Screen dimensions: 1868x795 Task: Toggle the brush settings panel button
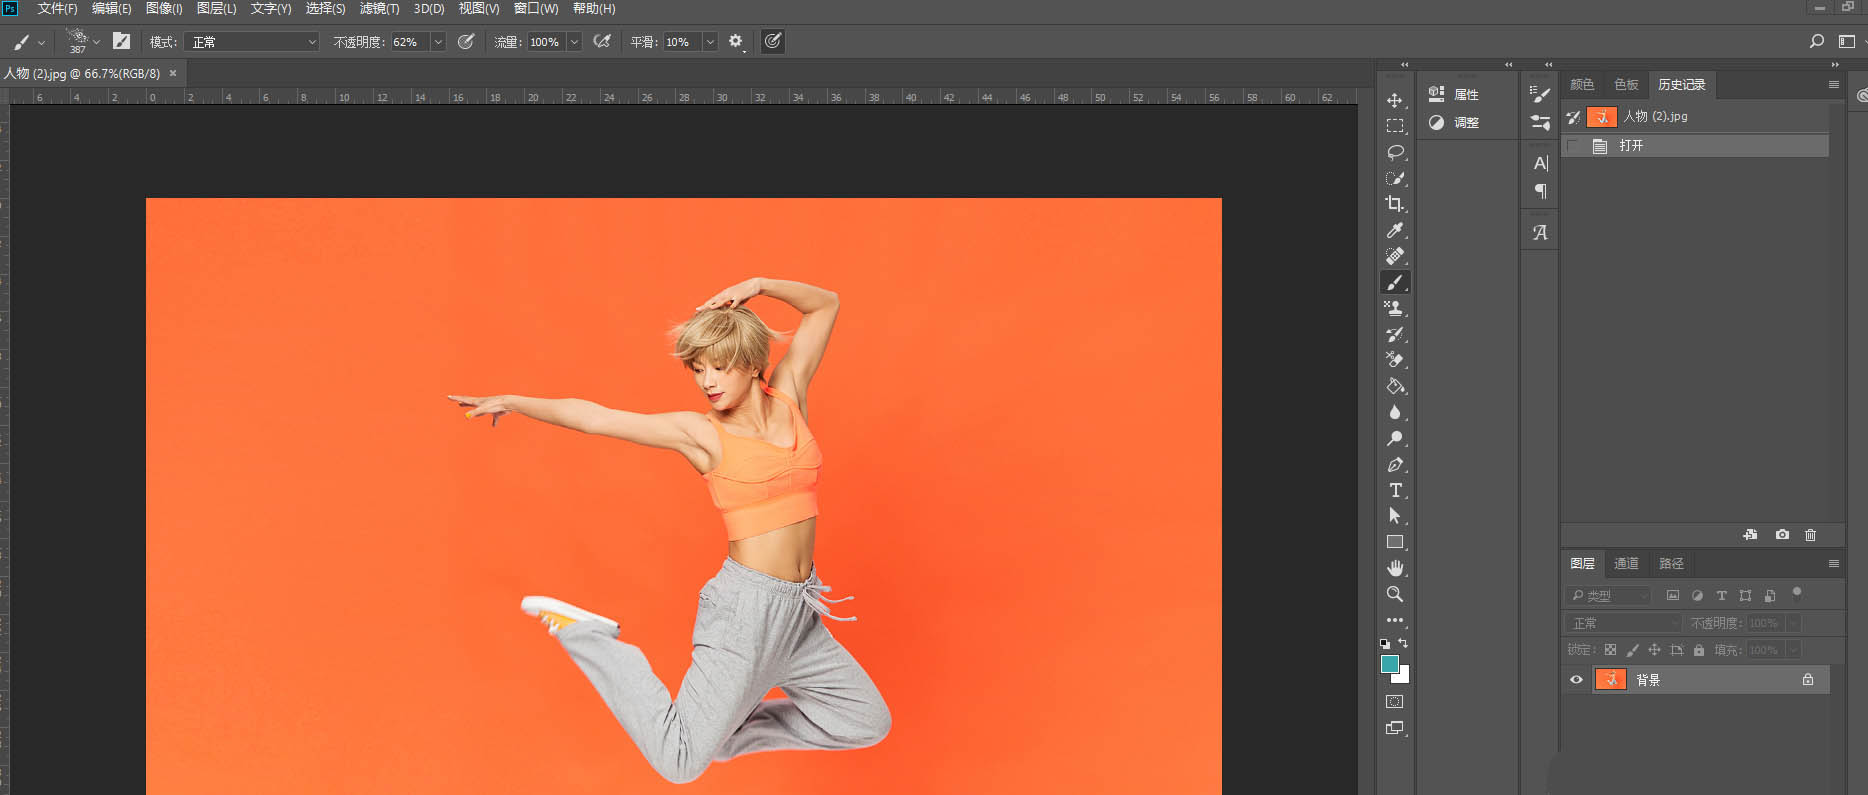[121, 41]
